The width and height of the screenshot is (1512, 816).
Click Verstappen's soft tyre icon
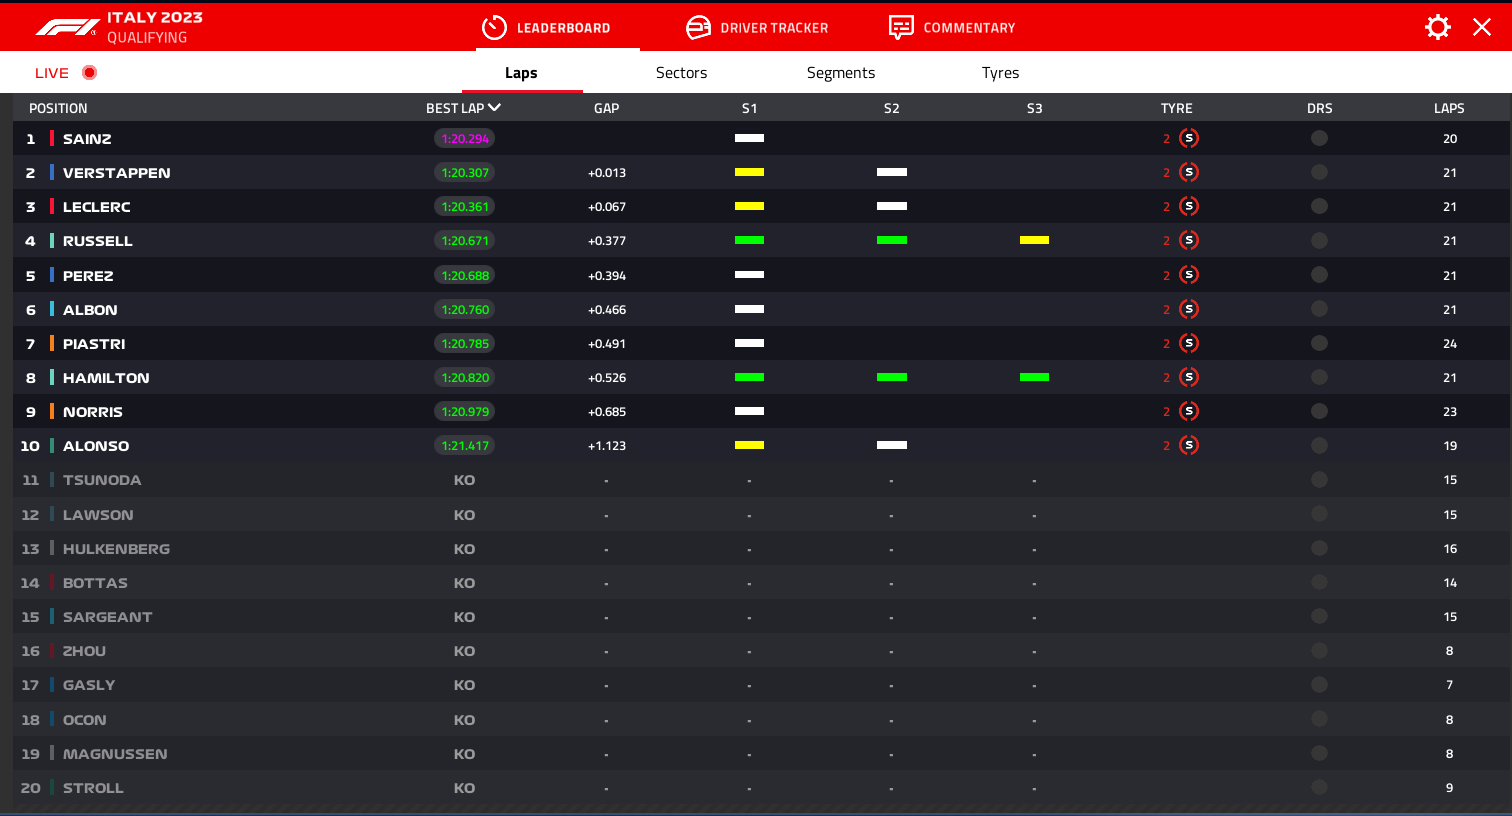click(x=1189, y=172)
